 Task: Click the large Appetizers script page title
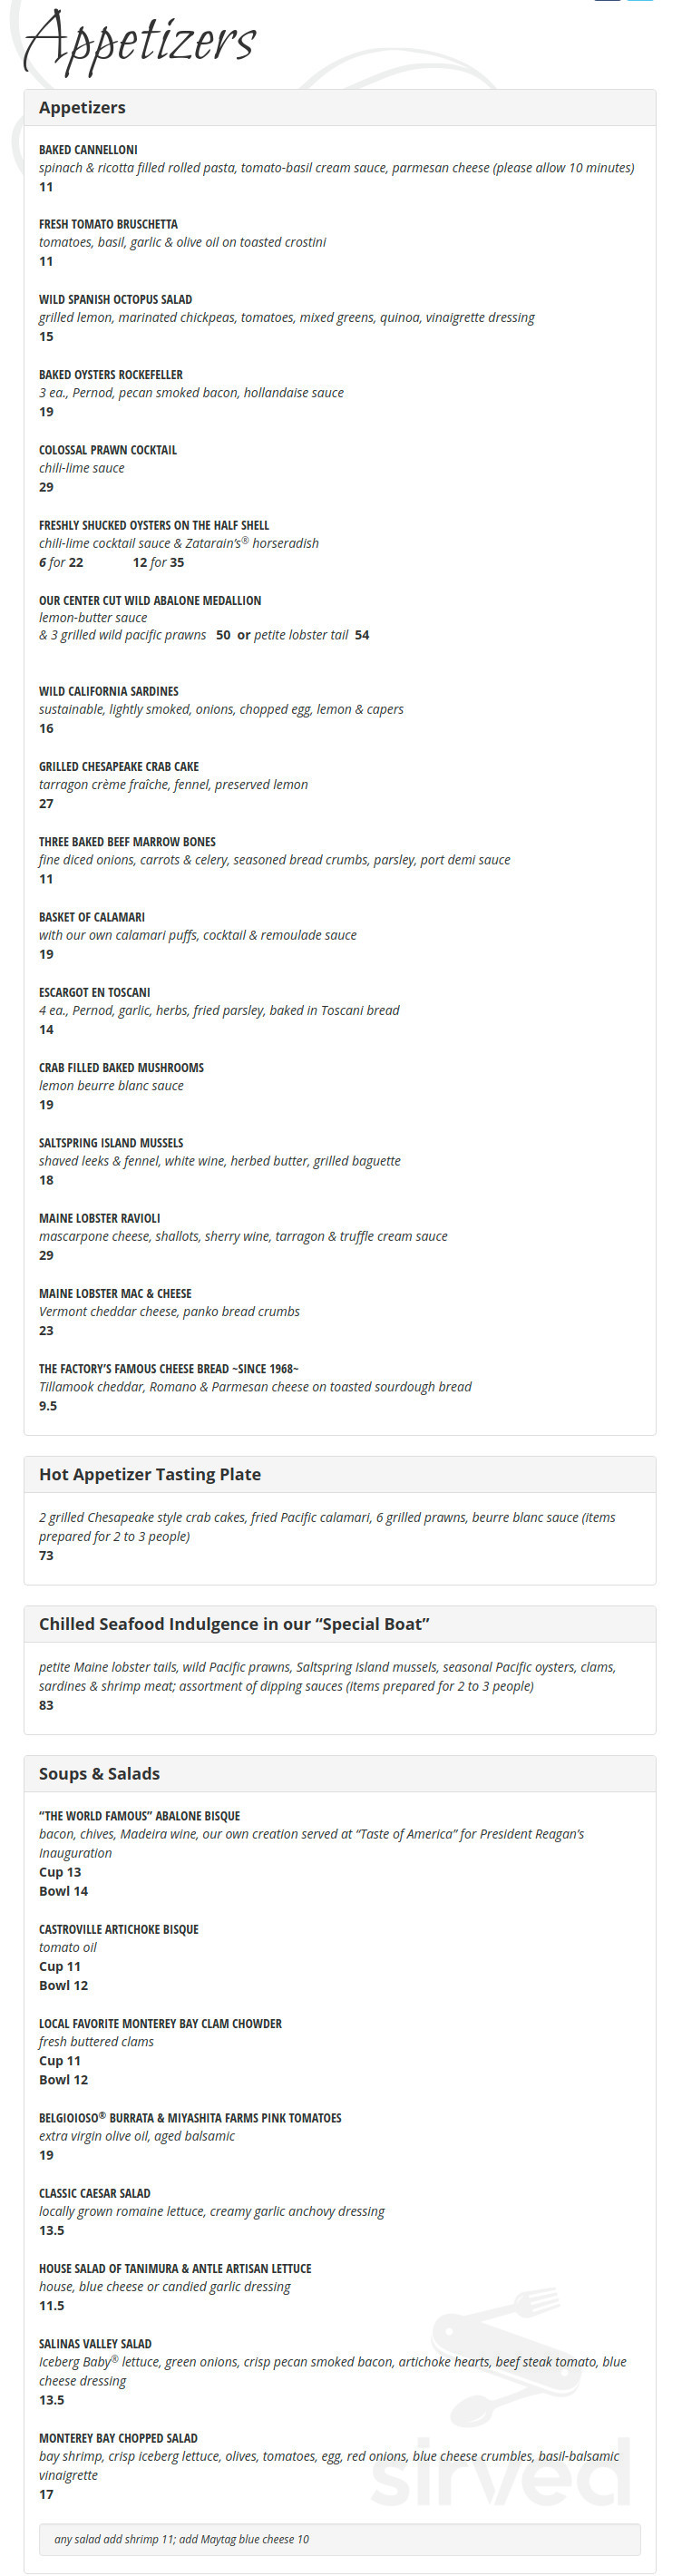pyautogui.click(x=140, y=42)
